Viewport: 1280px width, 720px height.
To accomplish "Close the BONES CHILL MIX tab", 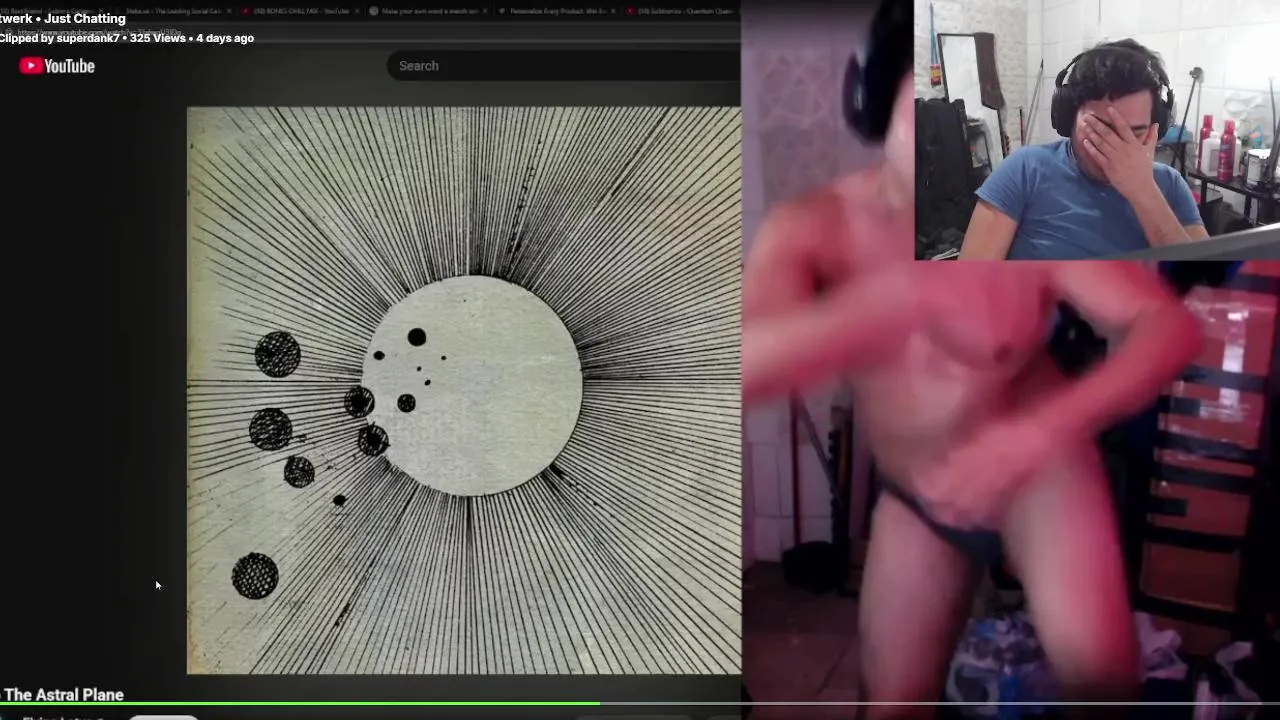I will pos(357,11).
